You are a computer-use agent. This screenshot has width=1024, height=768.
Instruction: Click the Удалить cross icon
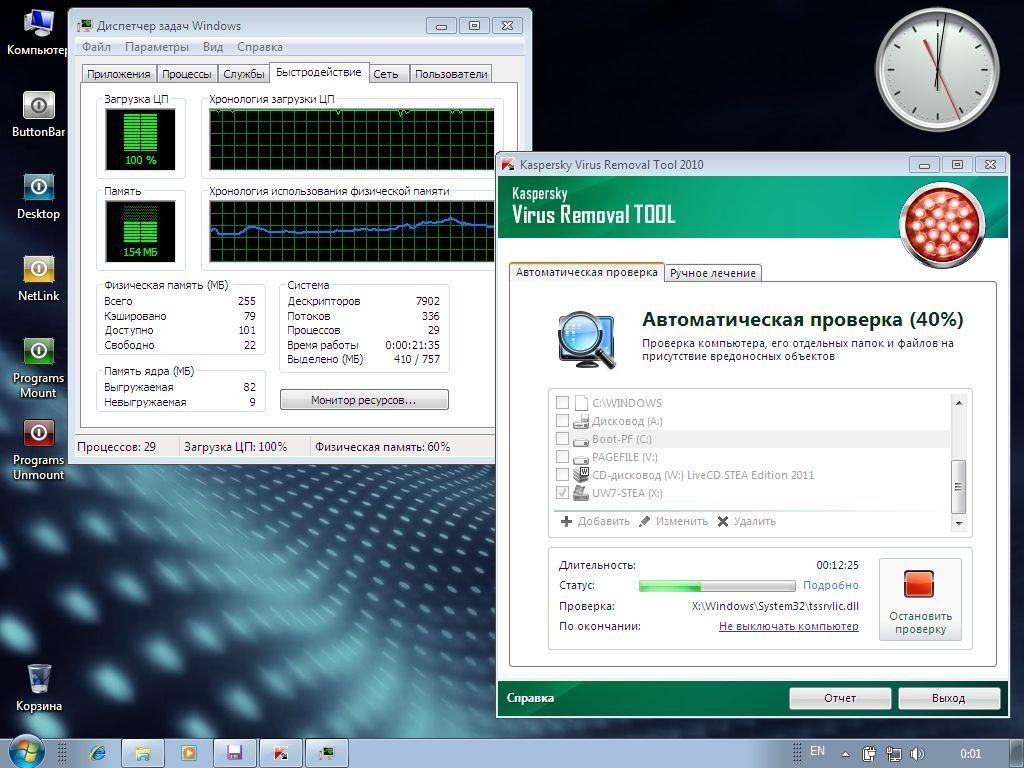click(723, 521)
